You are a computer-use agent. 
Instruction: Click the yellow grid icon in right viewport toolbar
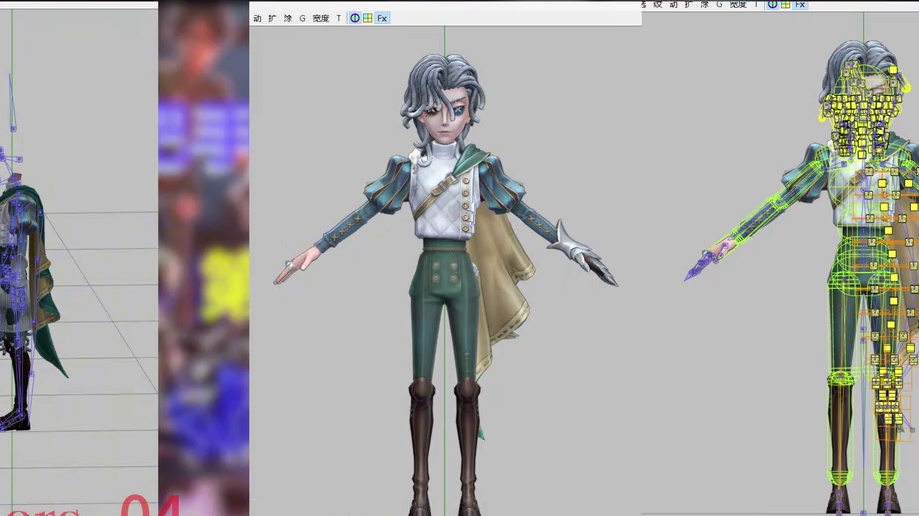click(x=785, y=4)
